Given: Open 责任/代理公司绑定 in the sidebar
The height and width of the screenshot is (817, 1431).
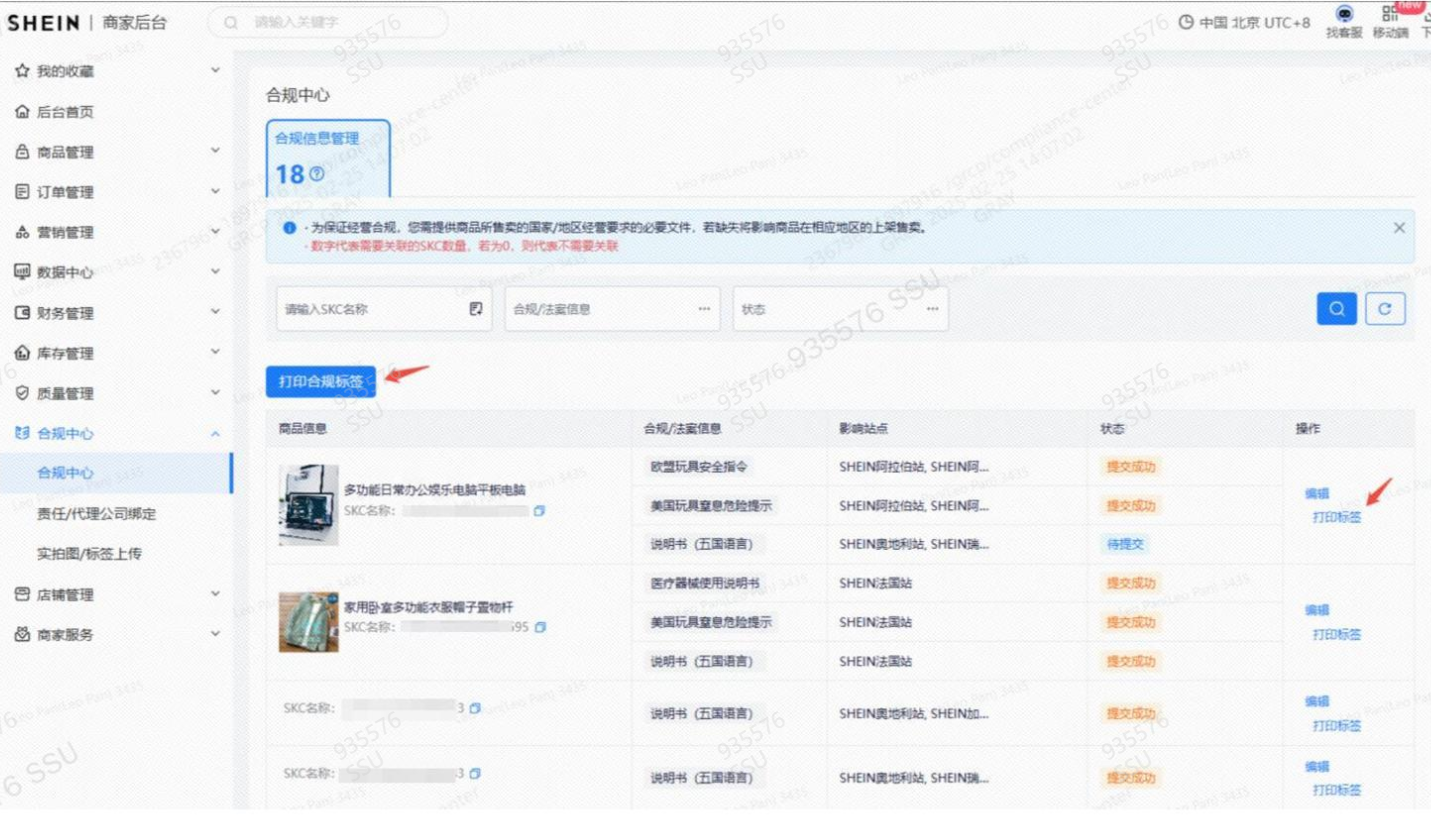Looking at the screenshot, I should click(x=96, y=514).
